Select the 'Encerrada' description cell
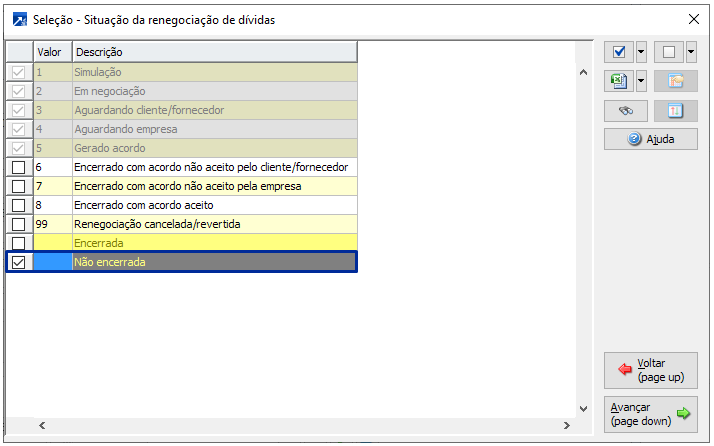The width and height of the screenshot is (714, 446). coord(215,243)
